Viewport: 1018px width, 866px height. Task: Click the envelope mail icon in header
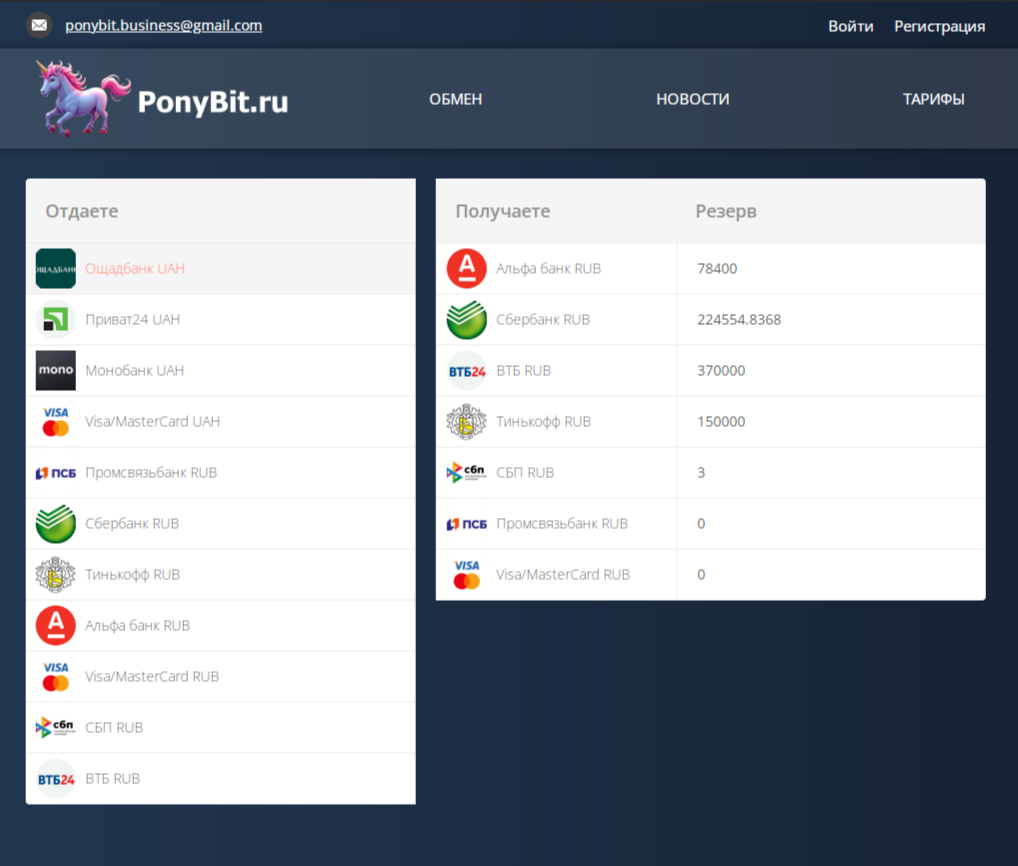coord(39,25)
